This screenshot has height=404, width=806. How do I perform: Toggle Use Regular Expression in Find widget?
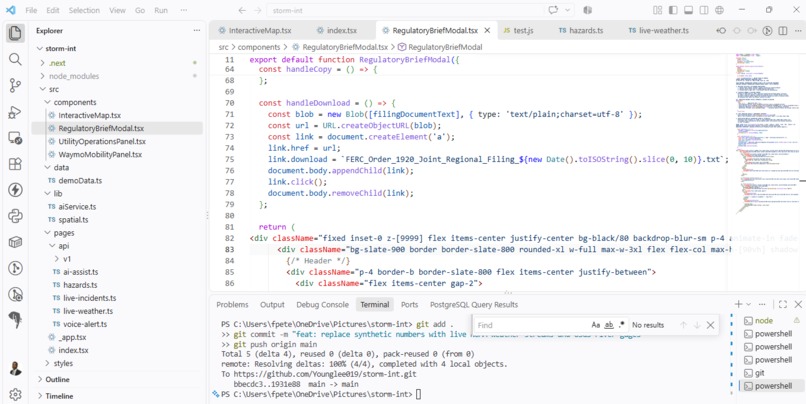pyautogui.click(x=621, y=325)
